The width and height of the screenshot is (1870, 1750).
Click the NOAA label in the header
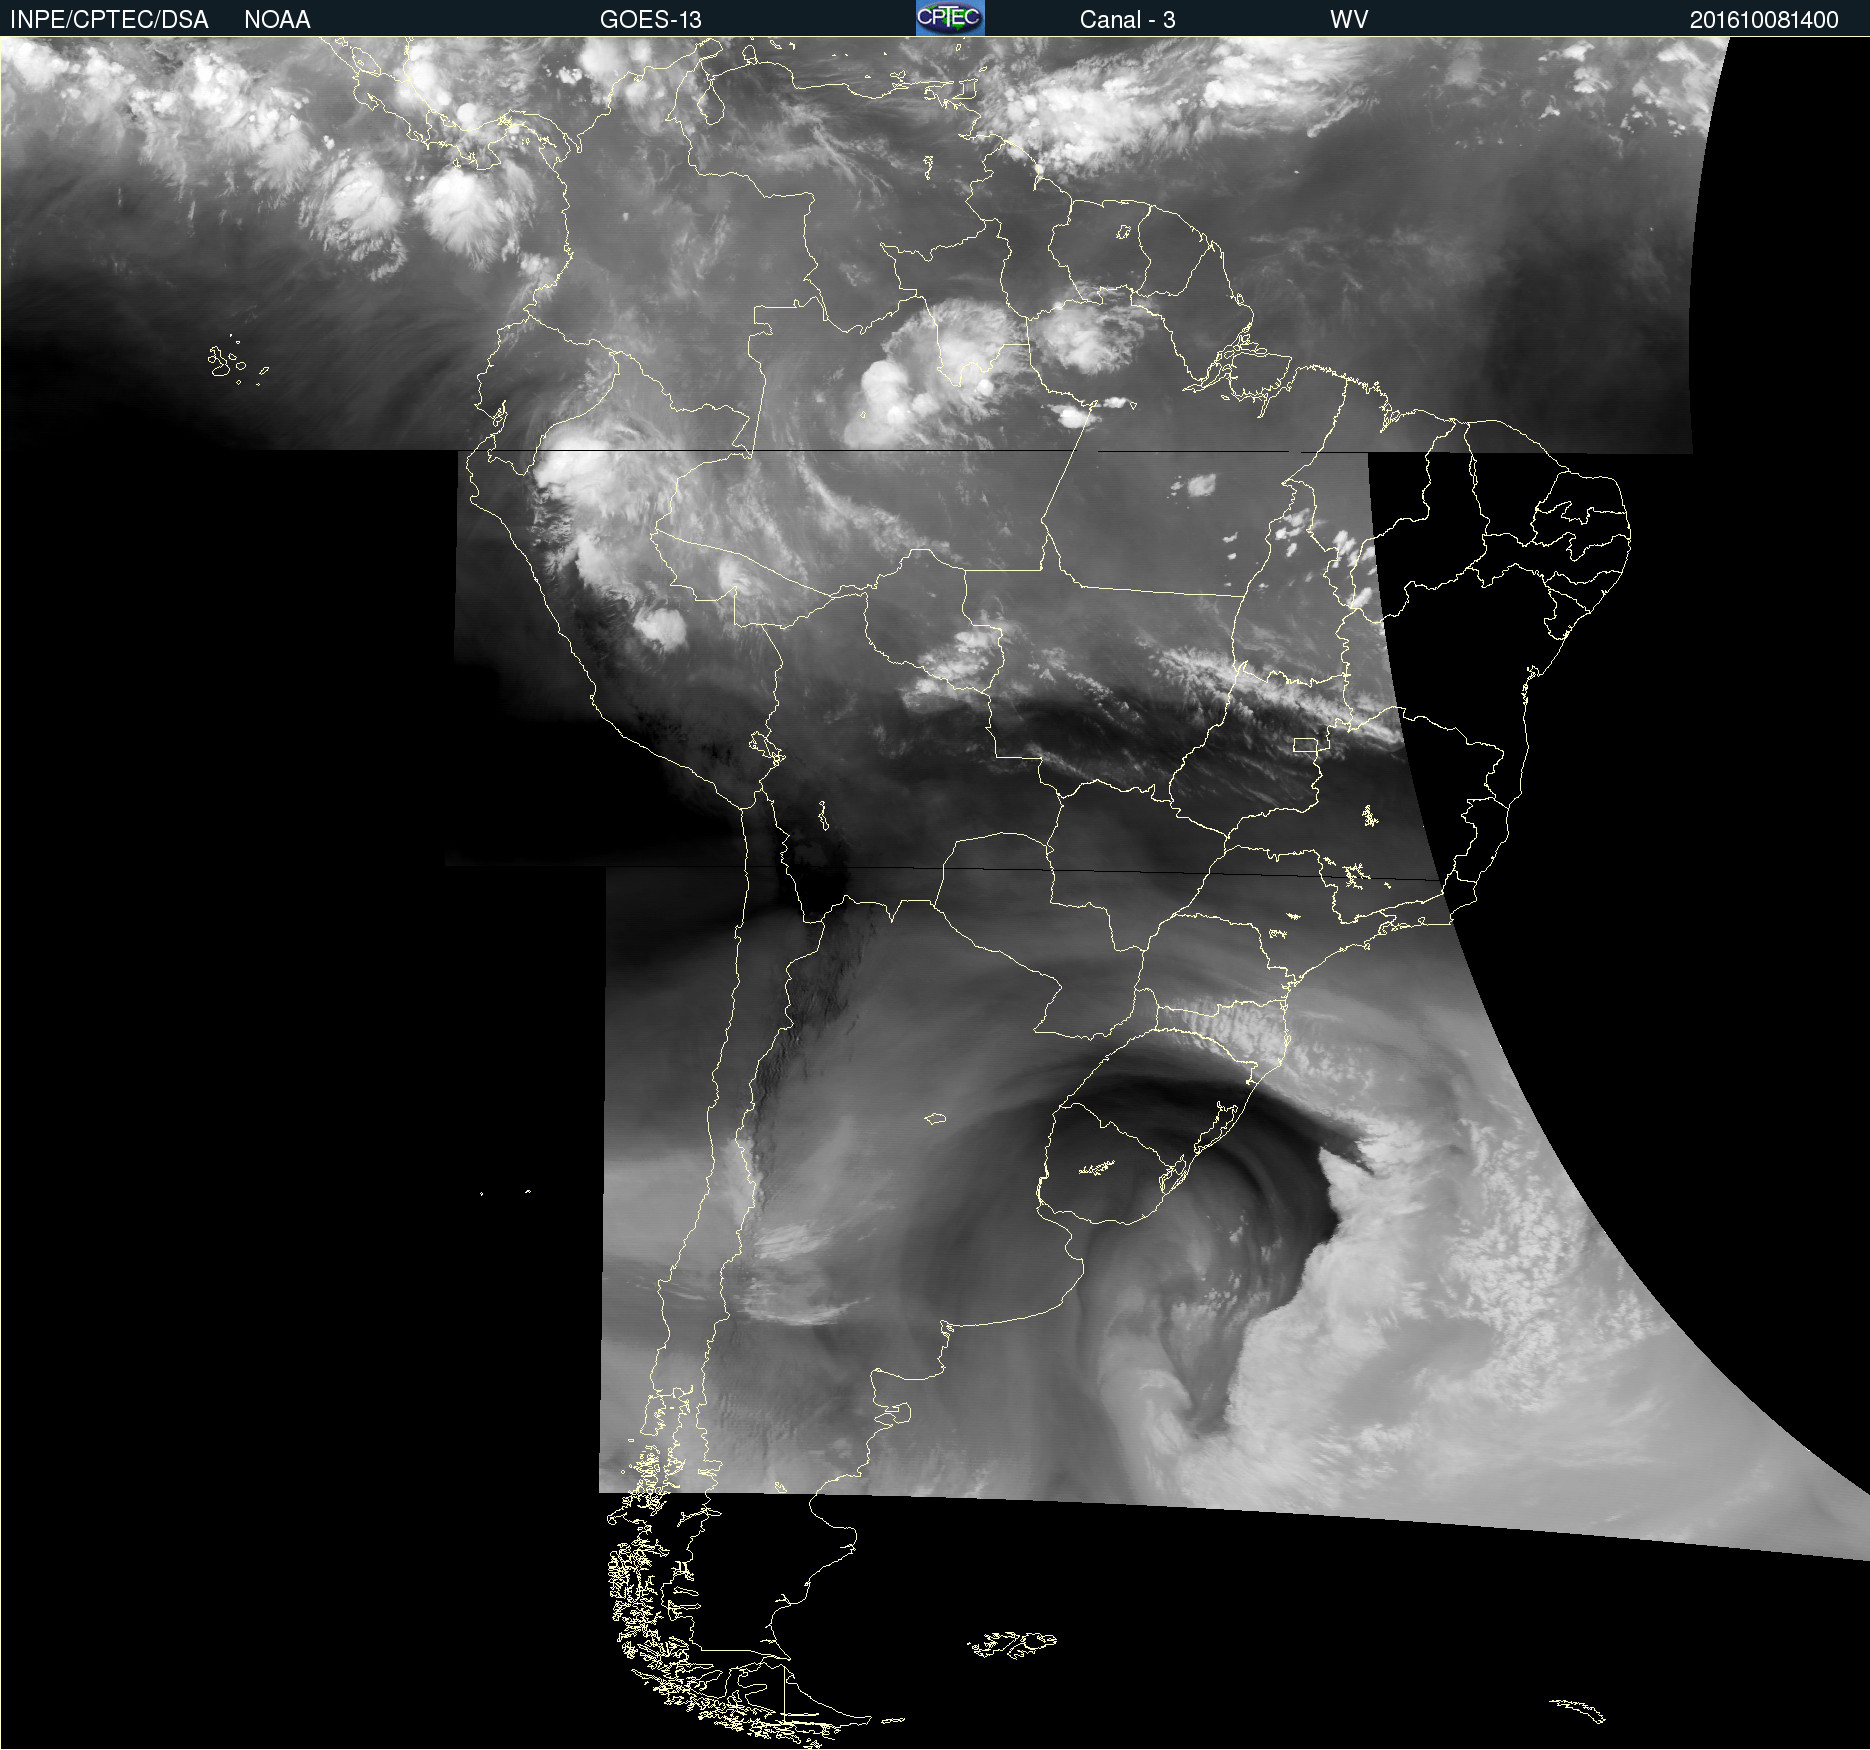click(x=277, y=19)
